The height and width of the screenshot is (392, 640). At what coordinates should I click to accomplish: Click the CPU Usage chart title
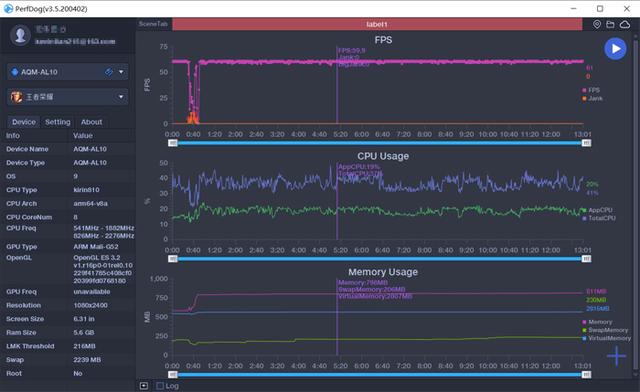383,156
